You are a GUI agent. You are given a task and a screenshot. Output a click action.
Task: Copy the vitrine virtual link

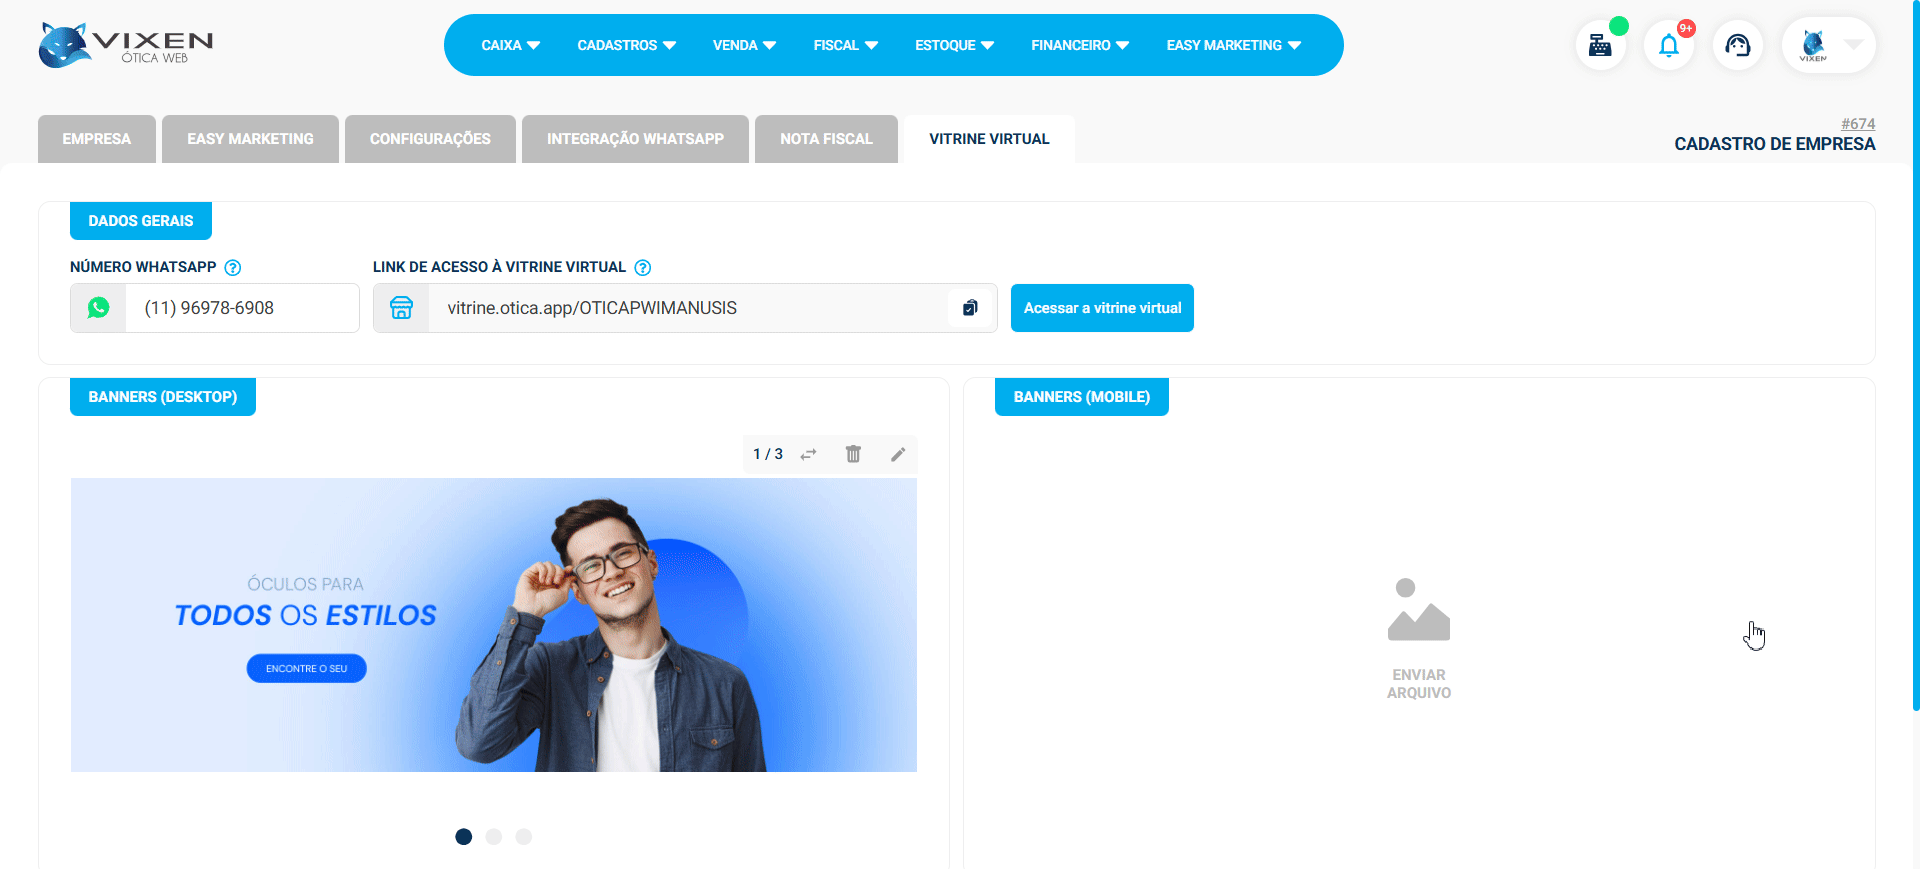point(969,308)
